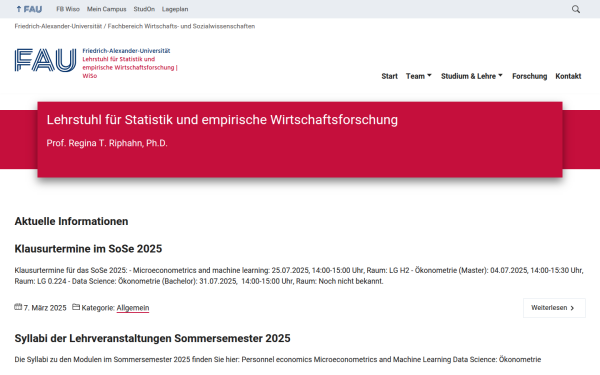Click the Fachbereich Wirtschafts- und Sozialwissenschaften breadcrumb

pyautogui.click(x=181, y=26)
